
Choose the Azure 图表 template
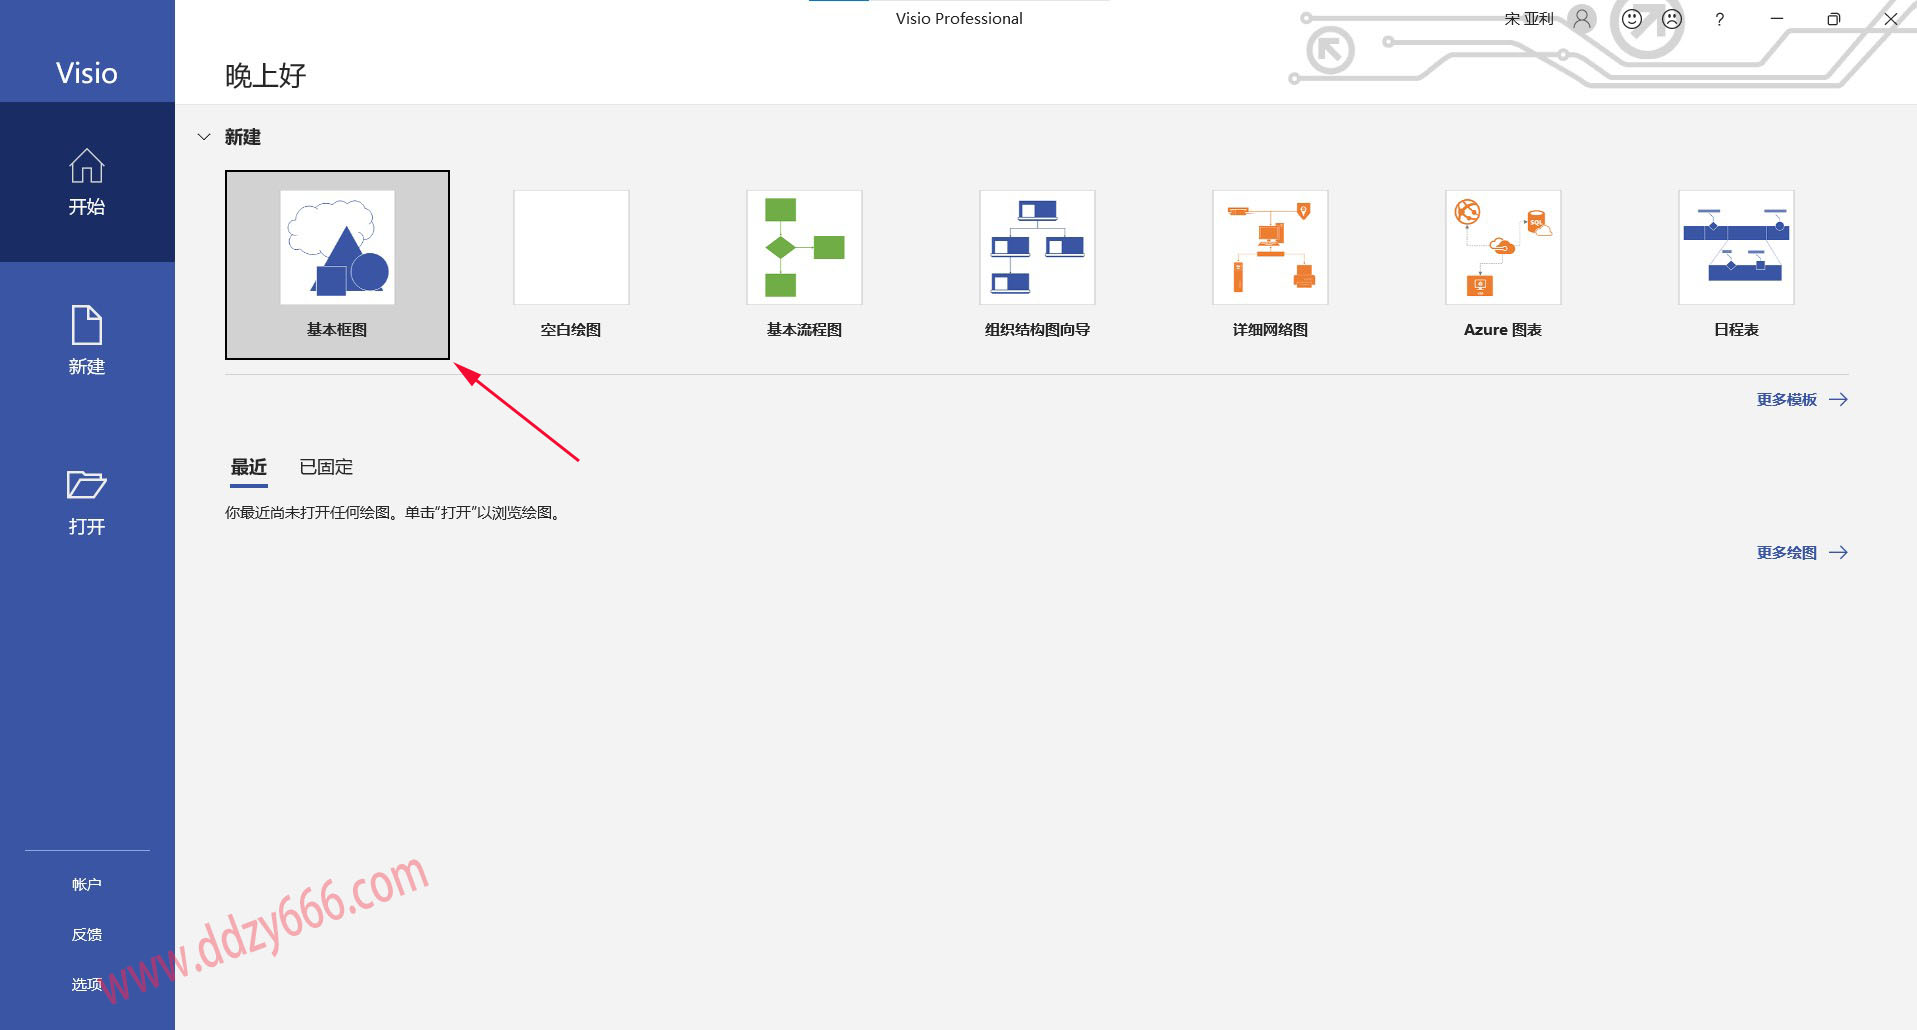(1503, 247)
